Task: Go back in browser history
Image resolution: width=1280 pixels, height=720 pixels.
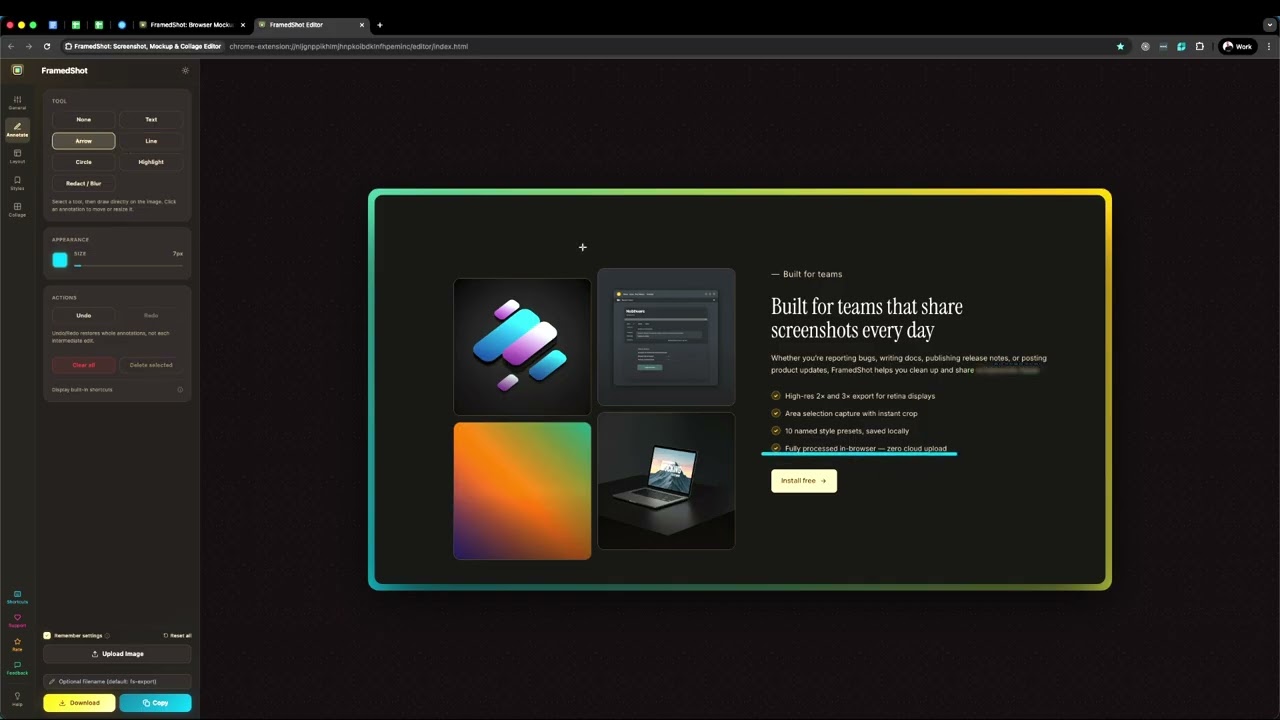Action: (x=11, y=46)
